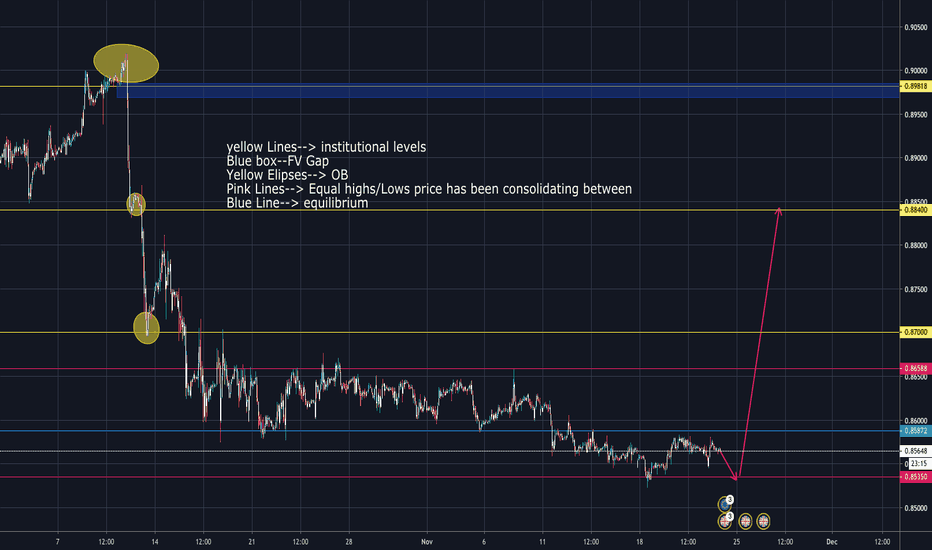This screenshot has height=550, width=932.
Task: Click the small yellow ellipse on the 0.88400 line
Action: tap(136, 205)
